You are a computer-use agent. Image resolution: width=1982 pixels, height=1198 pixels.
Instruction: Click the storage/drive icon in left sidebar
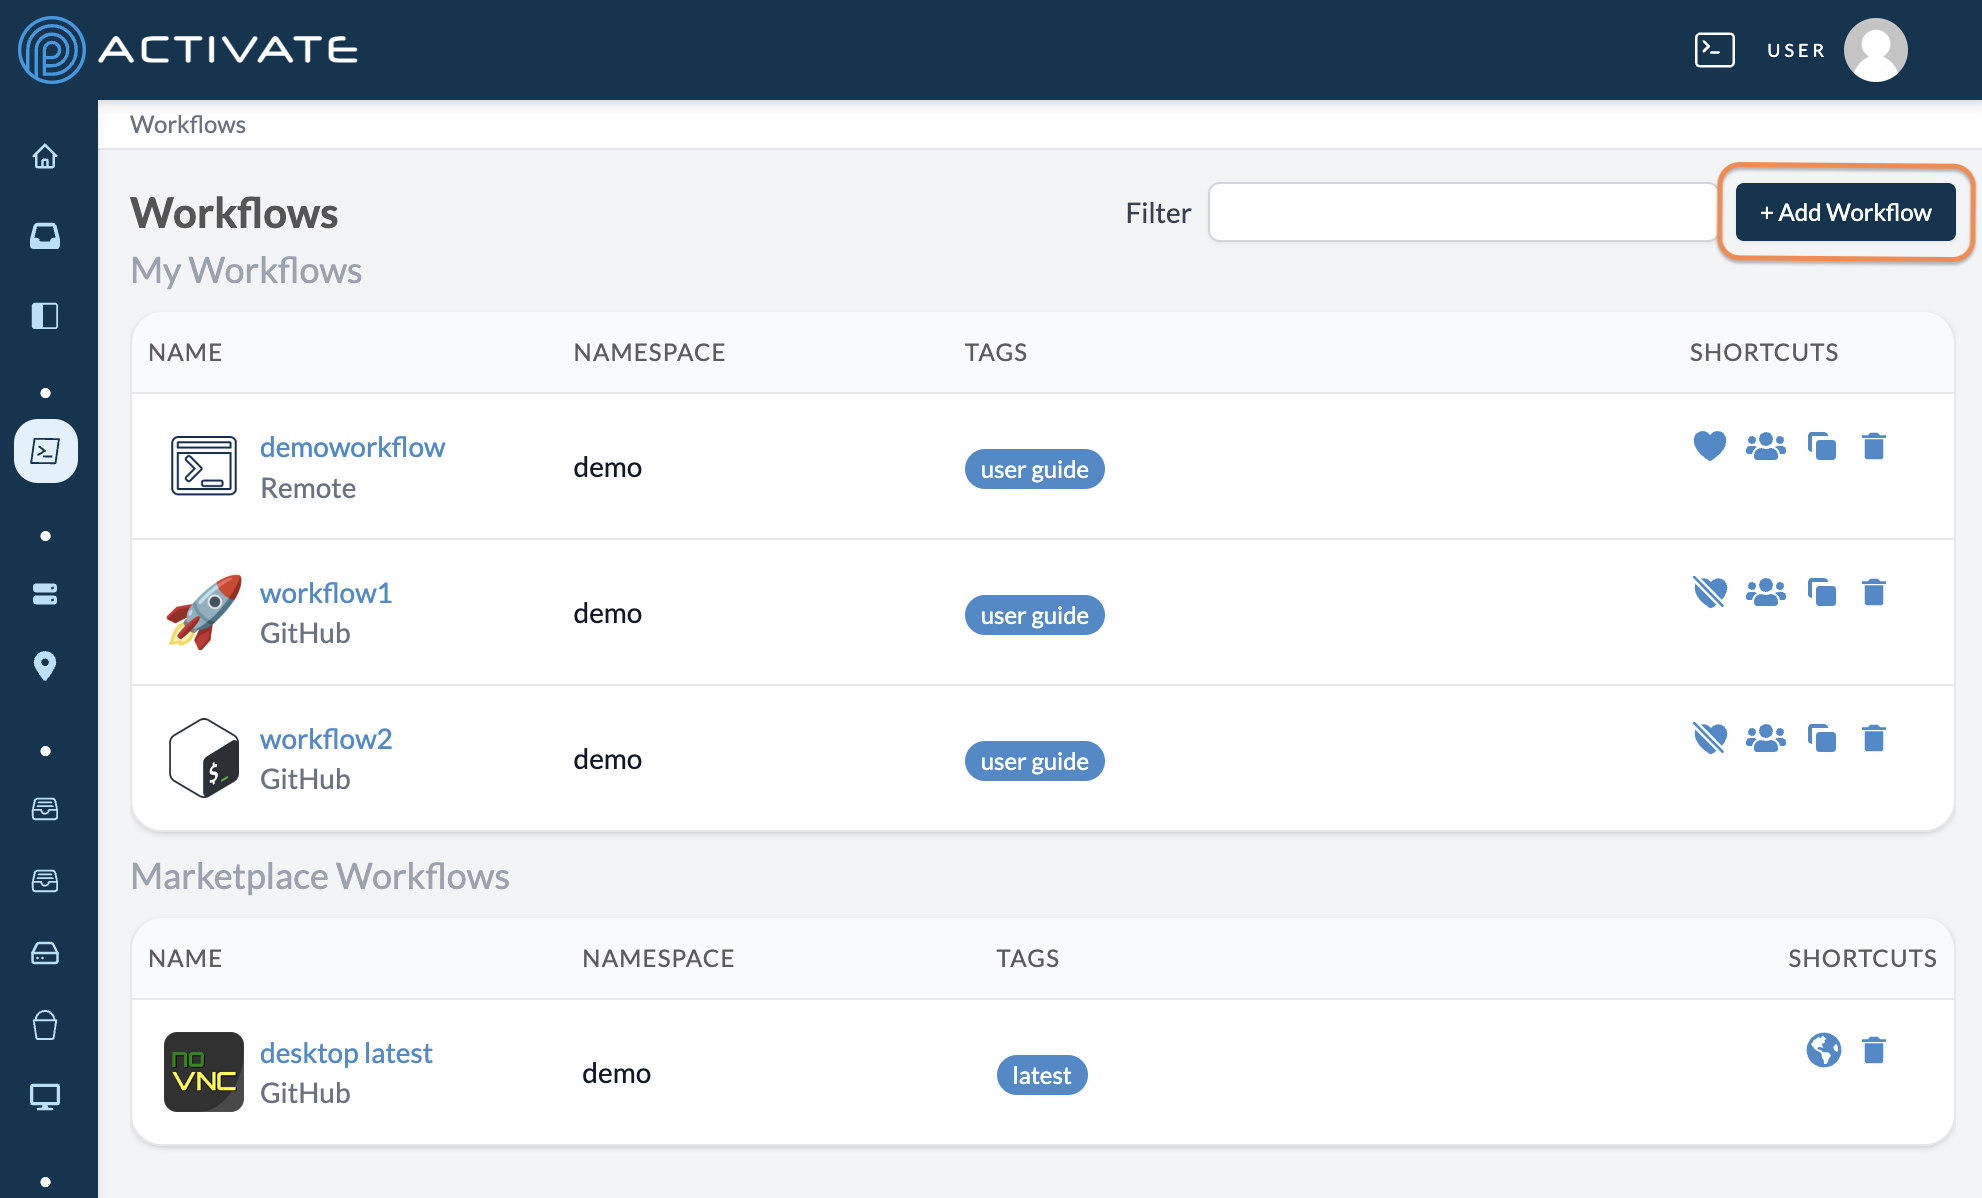tap(48, 949)
